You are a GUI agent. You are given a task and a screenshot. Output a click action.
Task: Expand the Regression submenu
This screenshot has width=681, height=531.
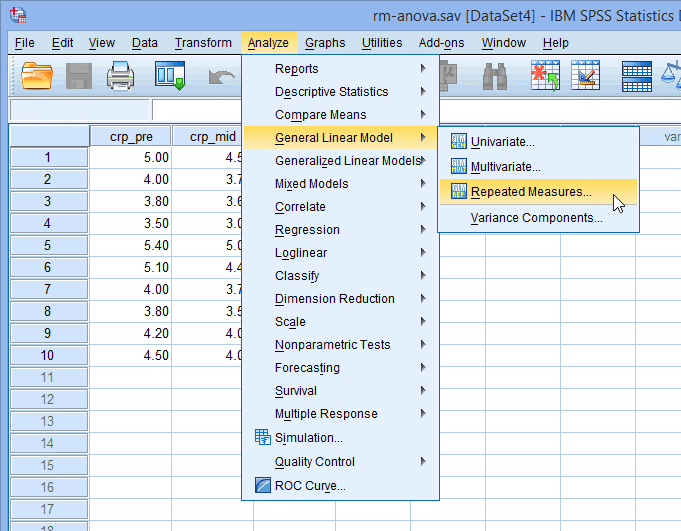click(340, 230)
